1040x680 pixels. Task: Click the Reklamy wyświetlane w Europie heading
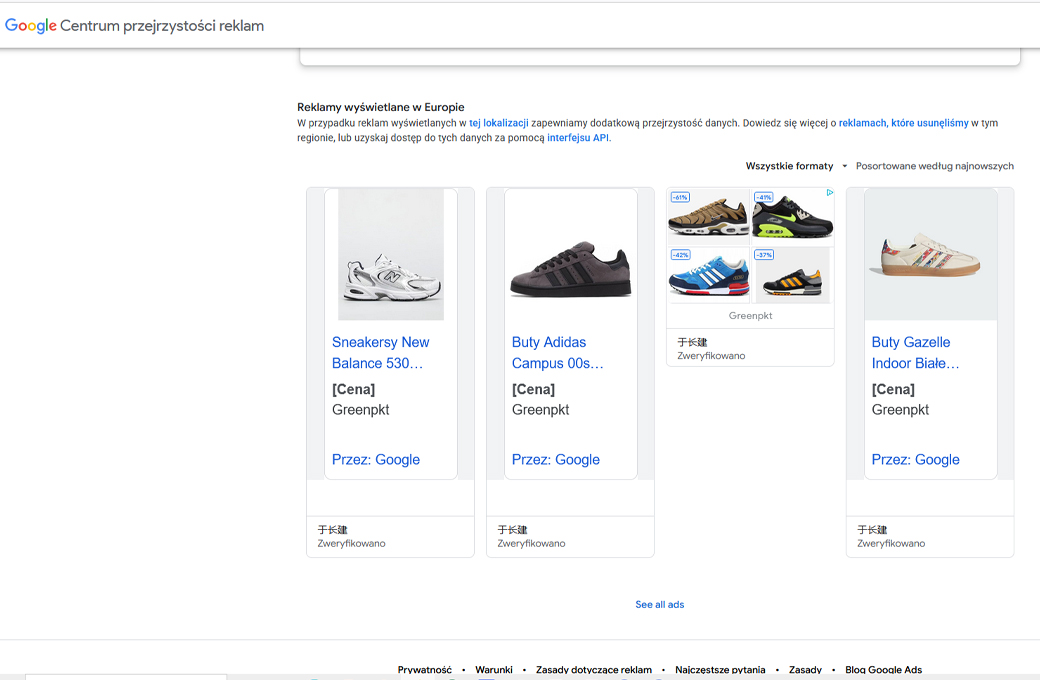(381, 107)
